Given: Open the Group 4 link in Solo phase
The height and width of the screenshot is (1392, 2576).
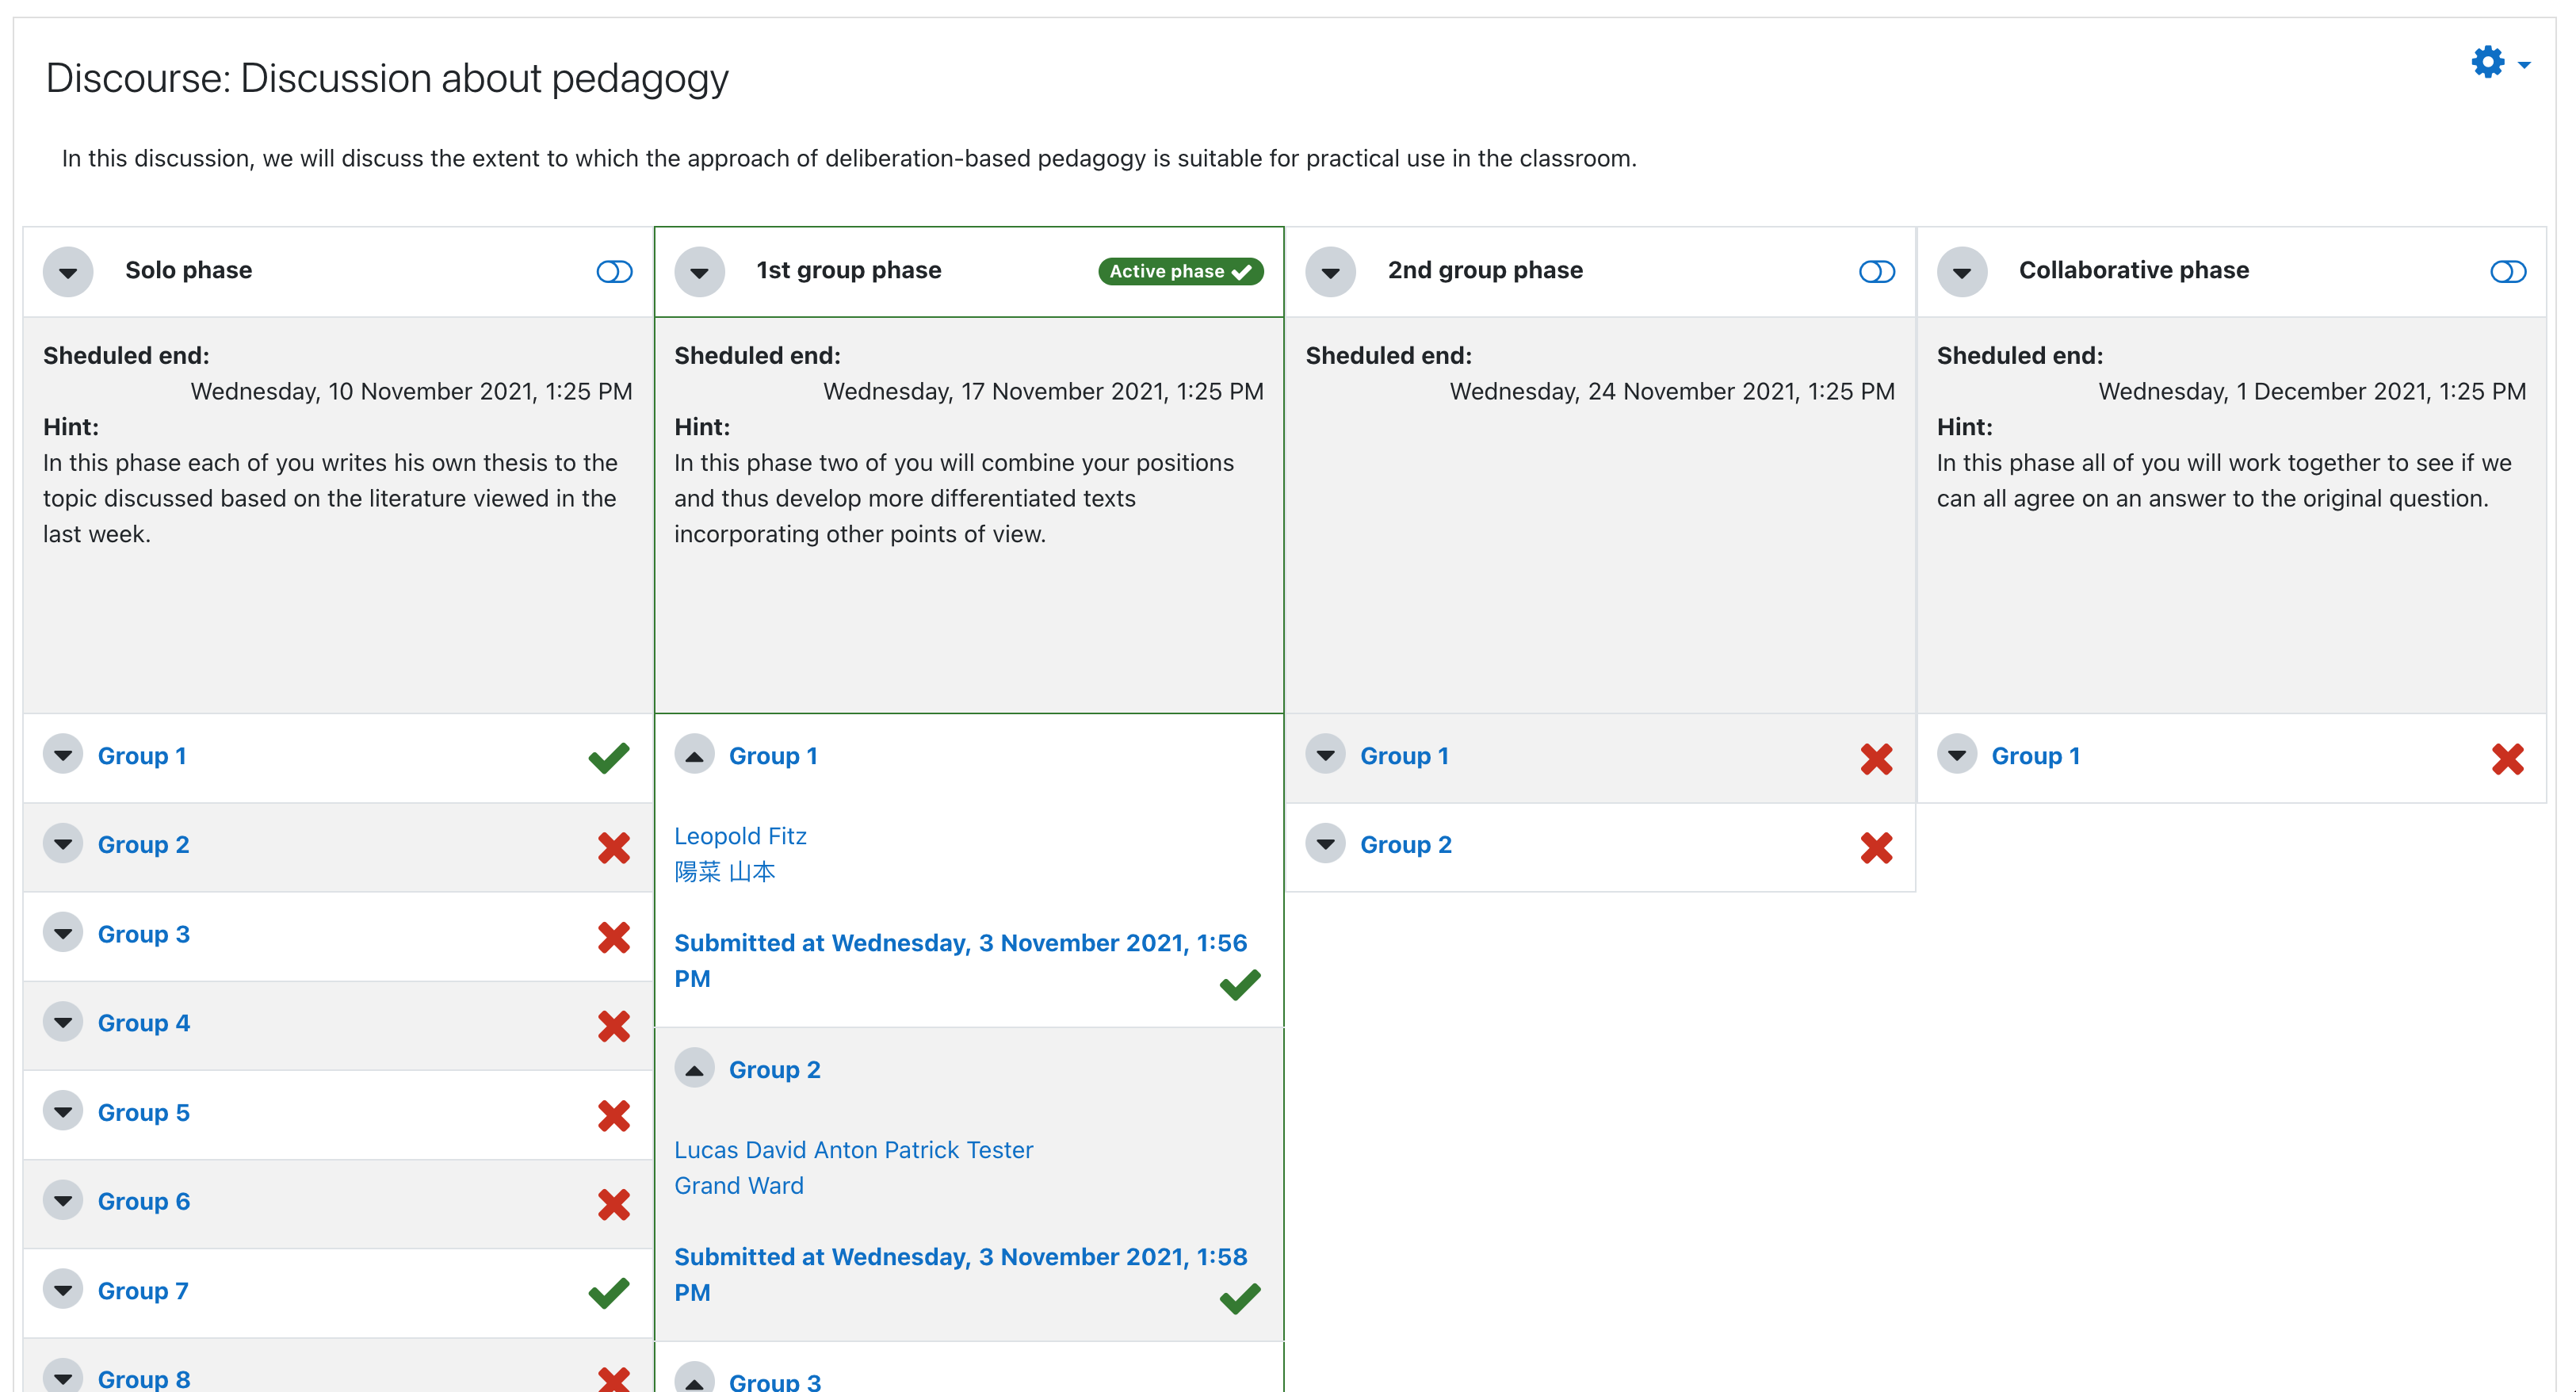Looking at the screenshot, I should click(x=143, y=1023).
